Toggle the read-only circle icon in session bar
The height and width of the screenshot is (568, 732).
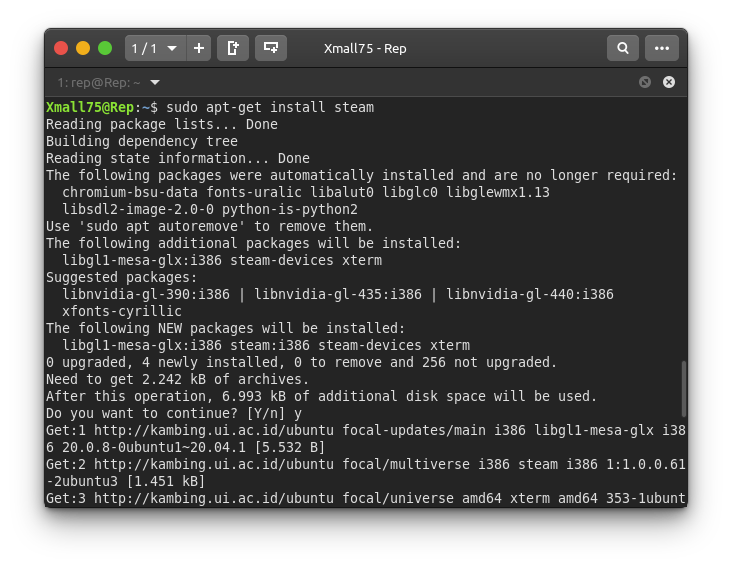(645, 82)
